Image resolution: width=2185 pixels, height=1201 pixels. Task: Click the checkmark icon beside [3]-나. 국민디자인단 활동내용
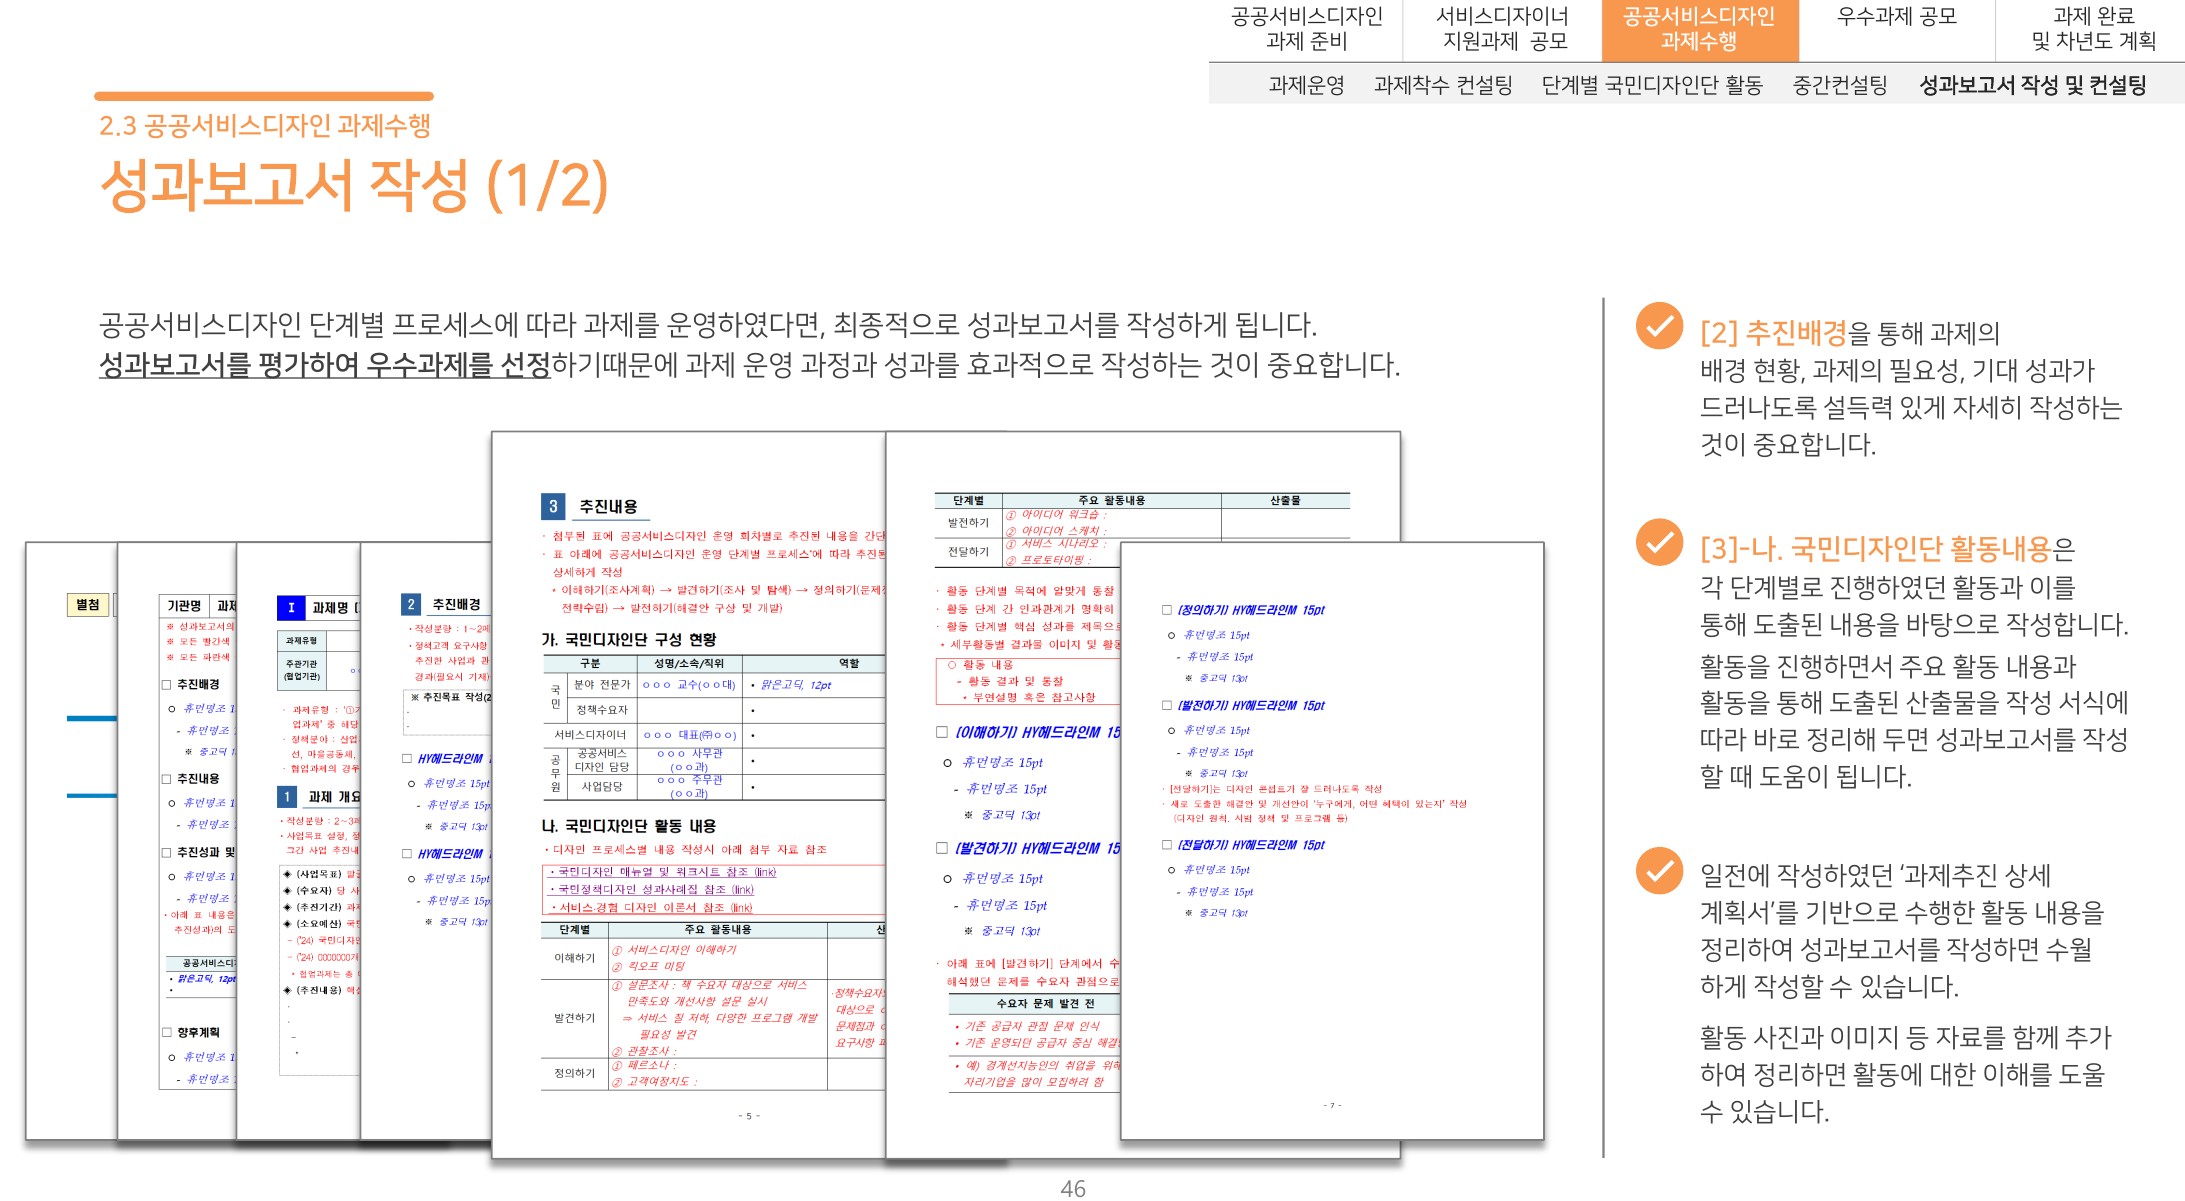click(1658, 542)
